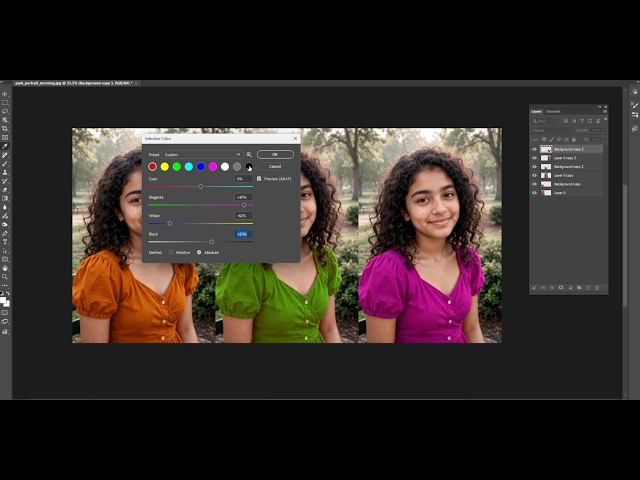
Task: Choose the Greens color swatch
Action: click(x=177, y=167)
